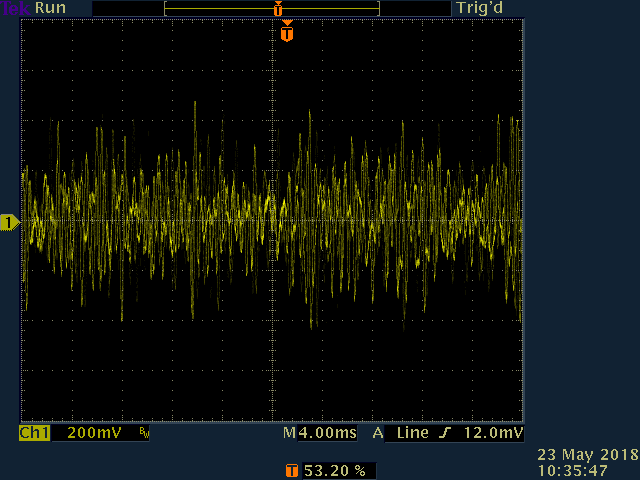The image size is (640, 480).
Task: Click the bandwidth limit Bw icon
Action: click(144, 433)
